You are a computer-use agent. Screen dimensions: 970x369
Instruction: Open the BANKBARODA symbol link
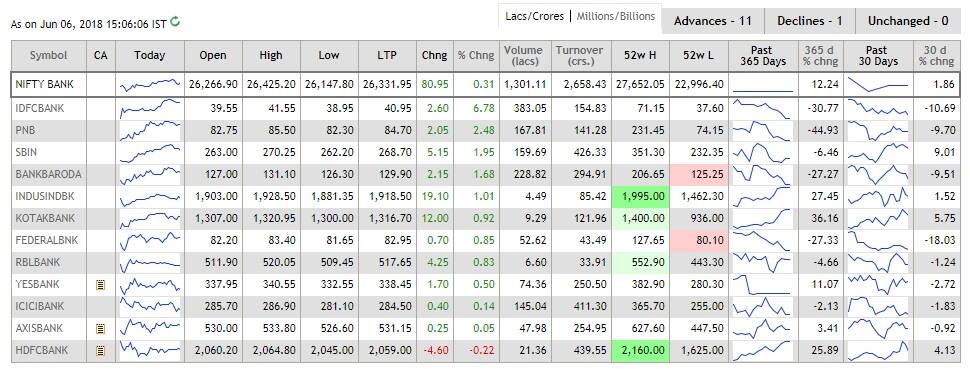pyautogui.click(x=48, y=175)
